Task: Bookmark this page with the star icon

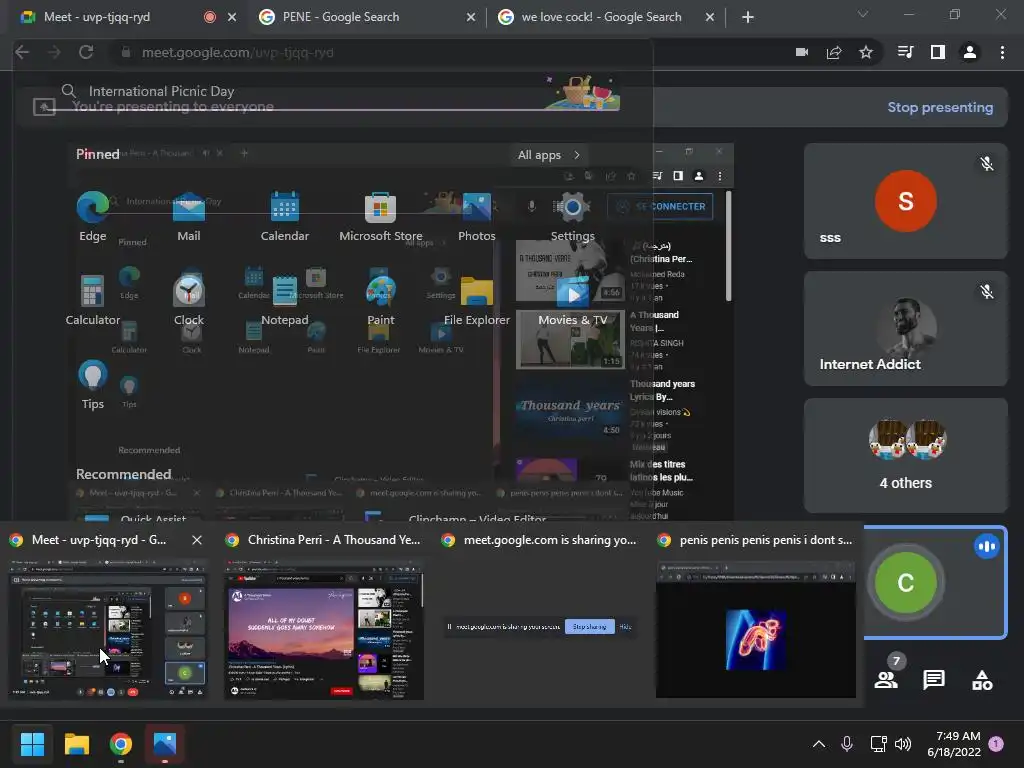Action: click(x=866, y=52)
